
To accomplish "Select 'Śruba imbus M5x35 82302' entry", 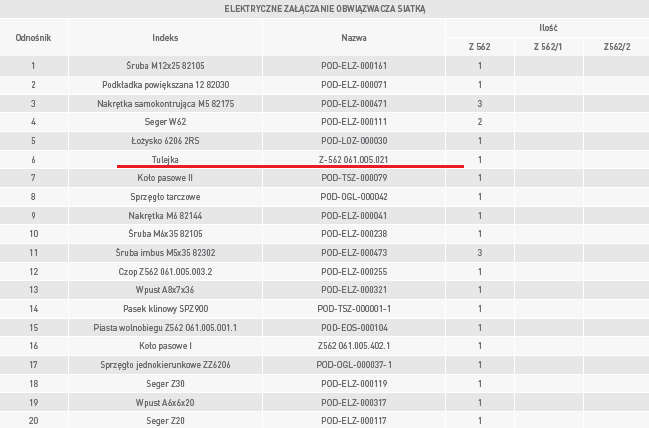I will (165, 252).
